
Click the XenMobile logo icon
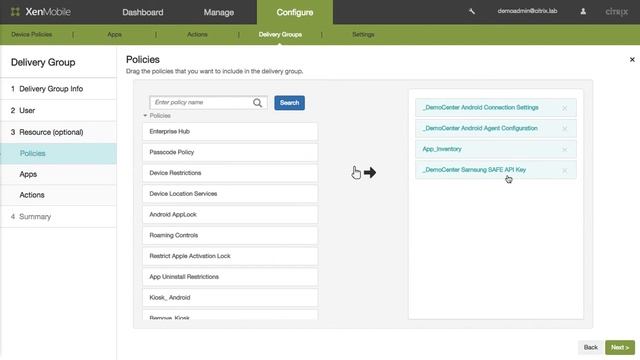pos(15,12)
